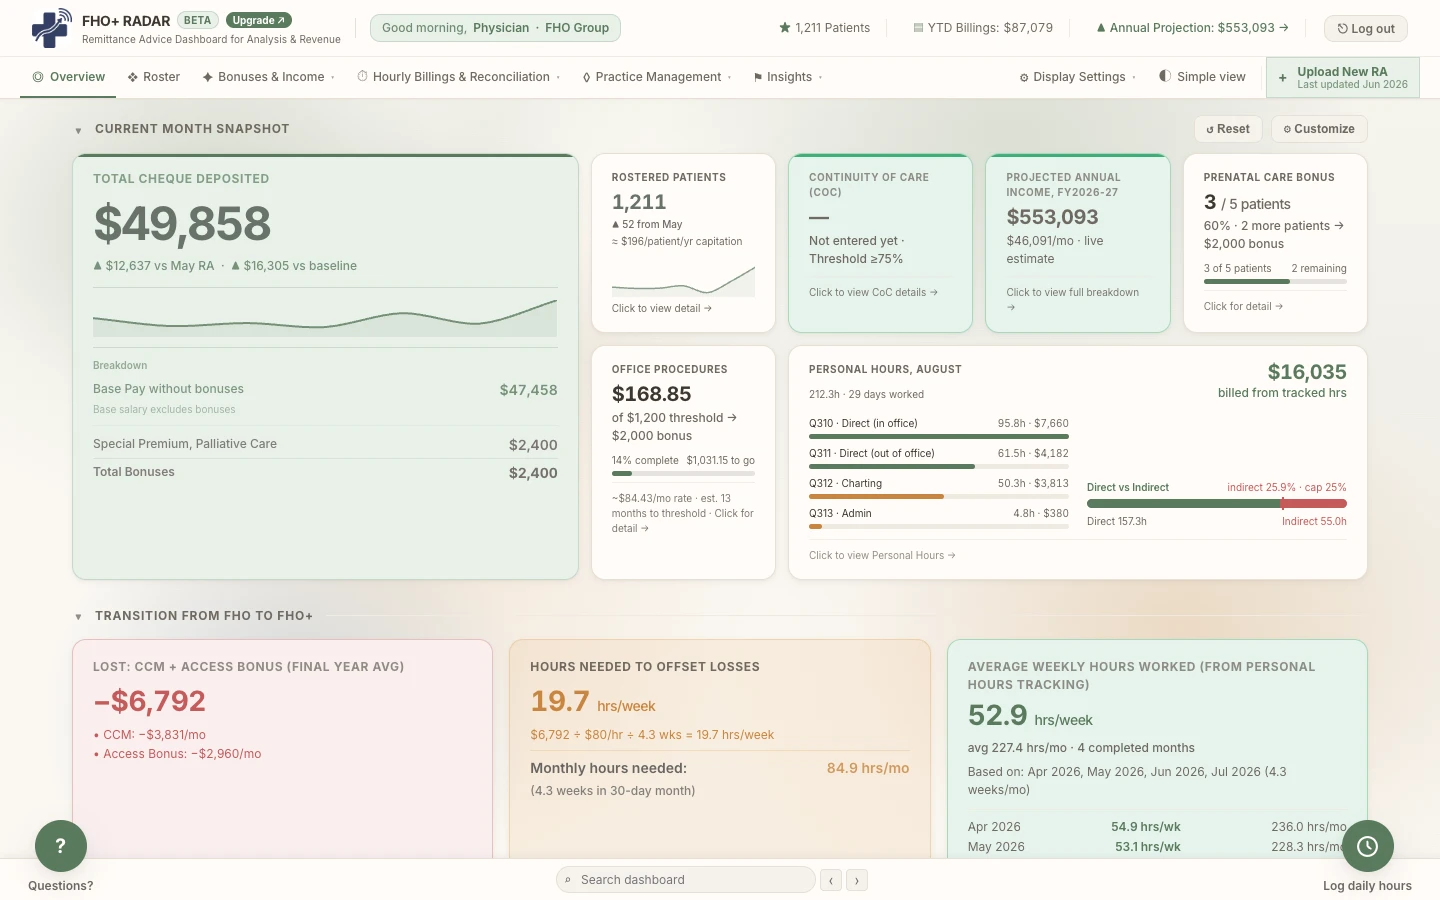Screen dimensions: 1440x900
Task: Go to next search result arrow
Action: (x=857, y=880)
